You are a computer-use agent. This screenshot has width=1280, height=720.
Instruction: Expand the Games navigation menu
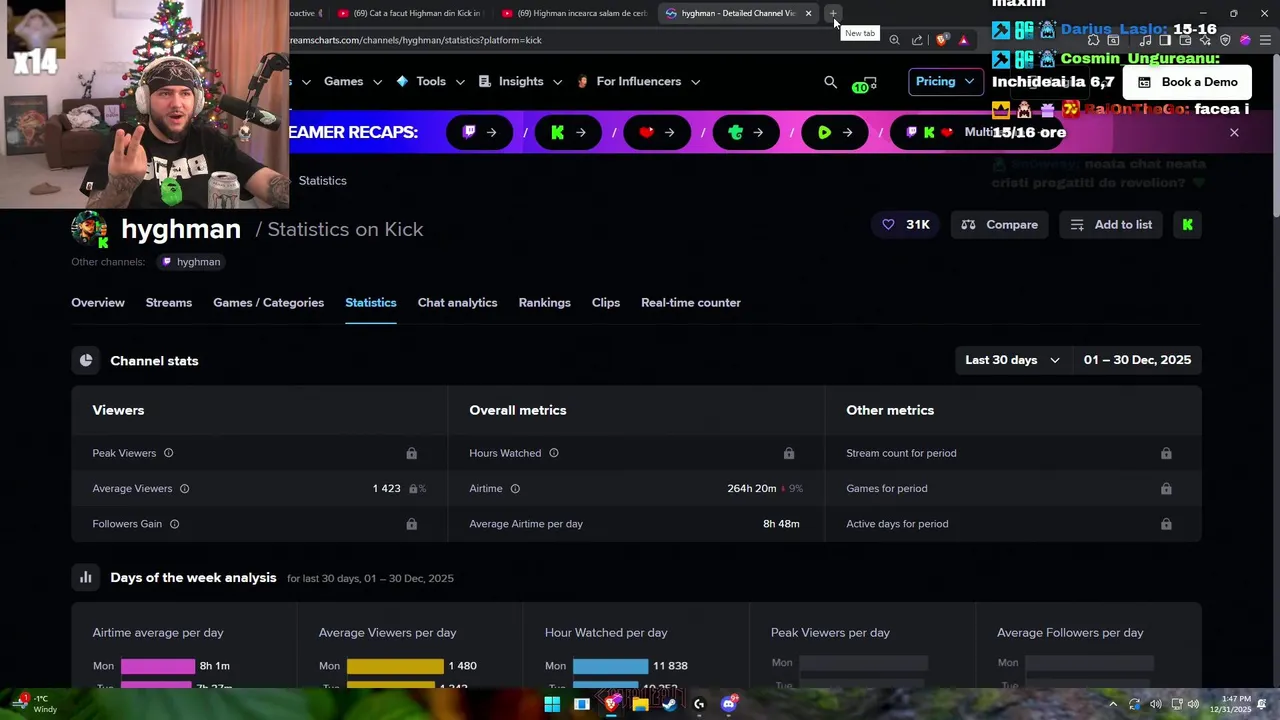[352, 82]
